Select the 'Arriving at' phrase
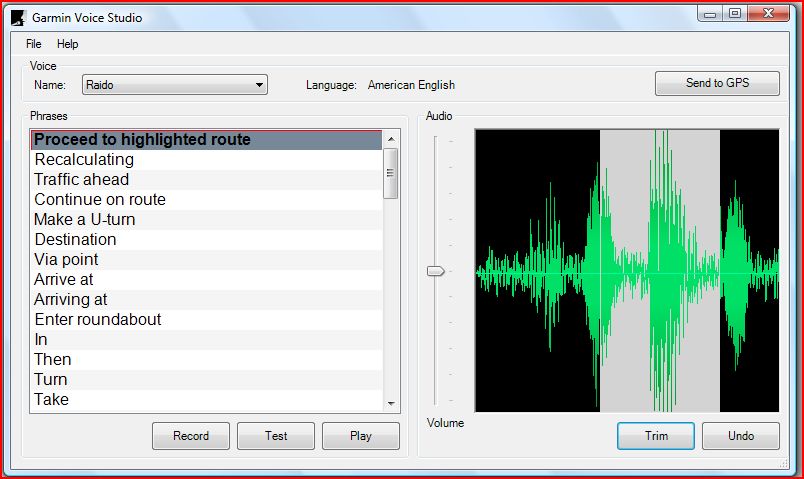 206,300
